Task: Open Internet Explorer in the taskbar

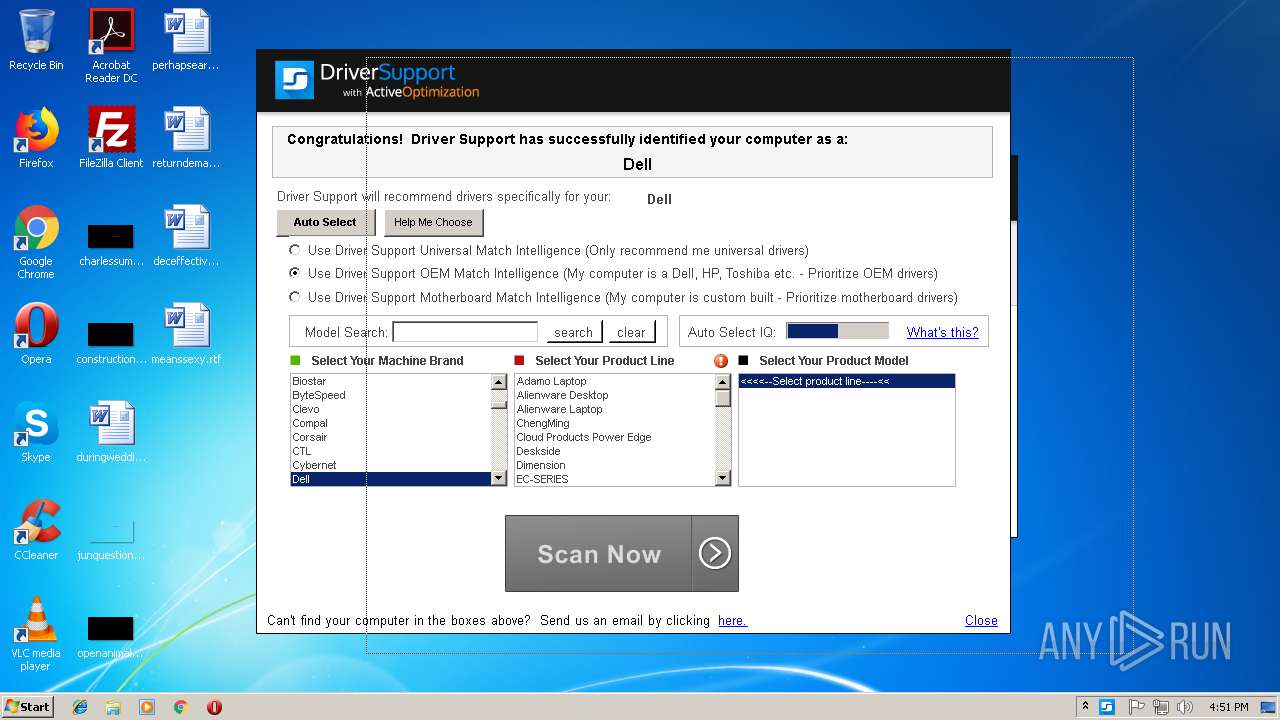Action: pyautogui.click(x=80, y=707)
